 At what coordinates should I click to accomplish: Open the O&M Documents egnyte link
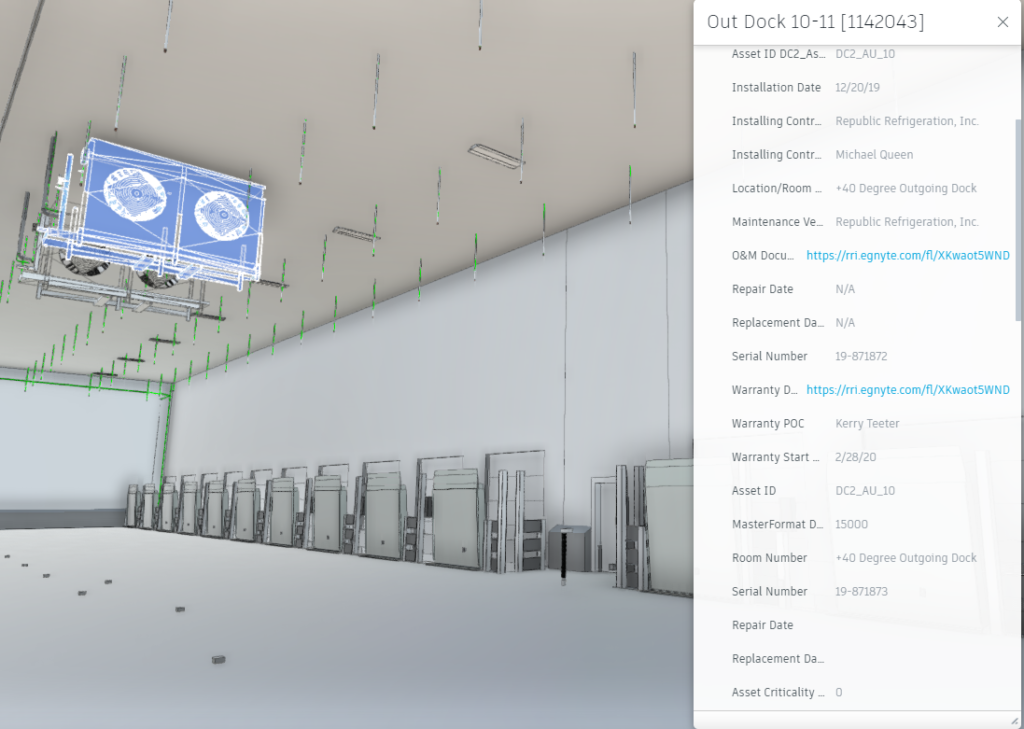point(907,255)
